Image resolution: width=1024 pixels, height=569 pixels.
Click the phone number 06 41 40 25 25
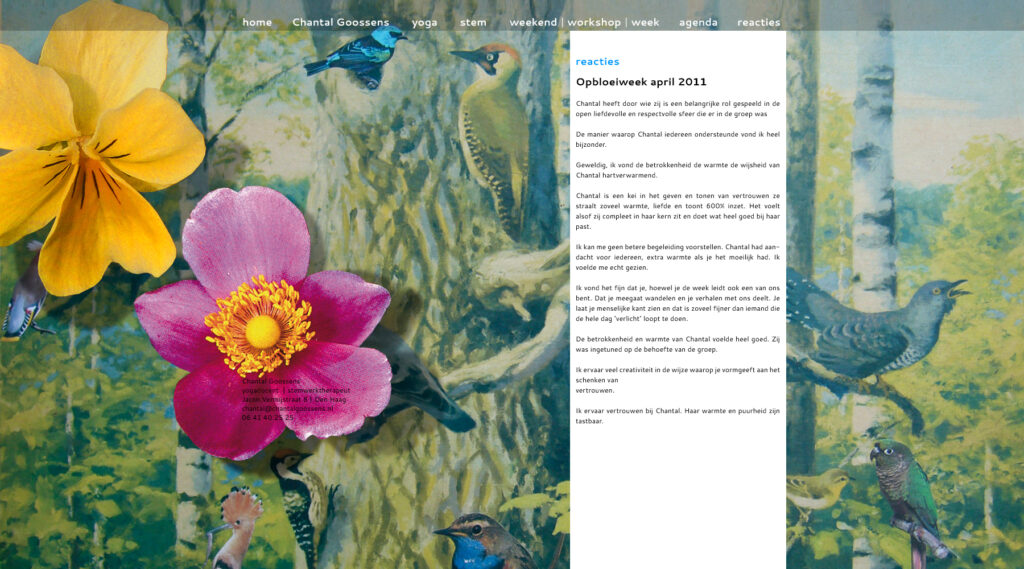[268, 417]
